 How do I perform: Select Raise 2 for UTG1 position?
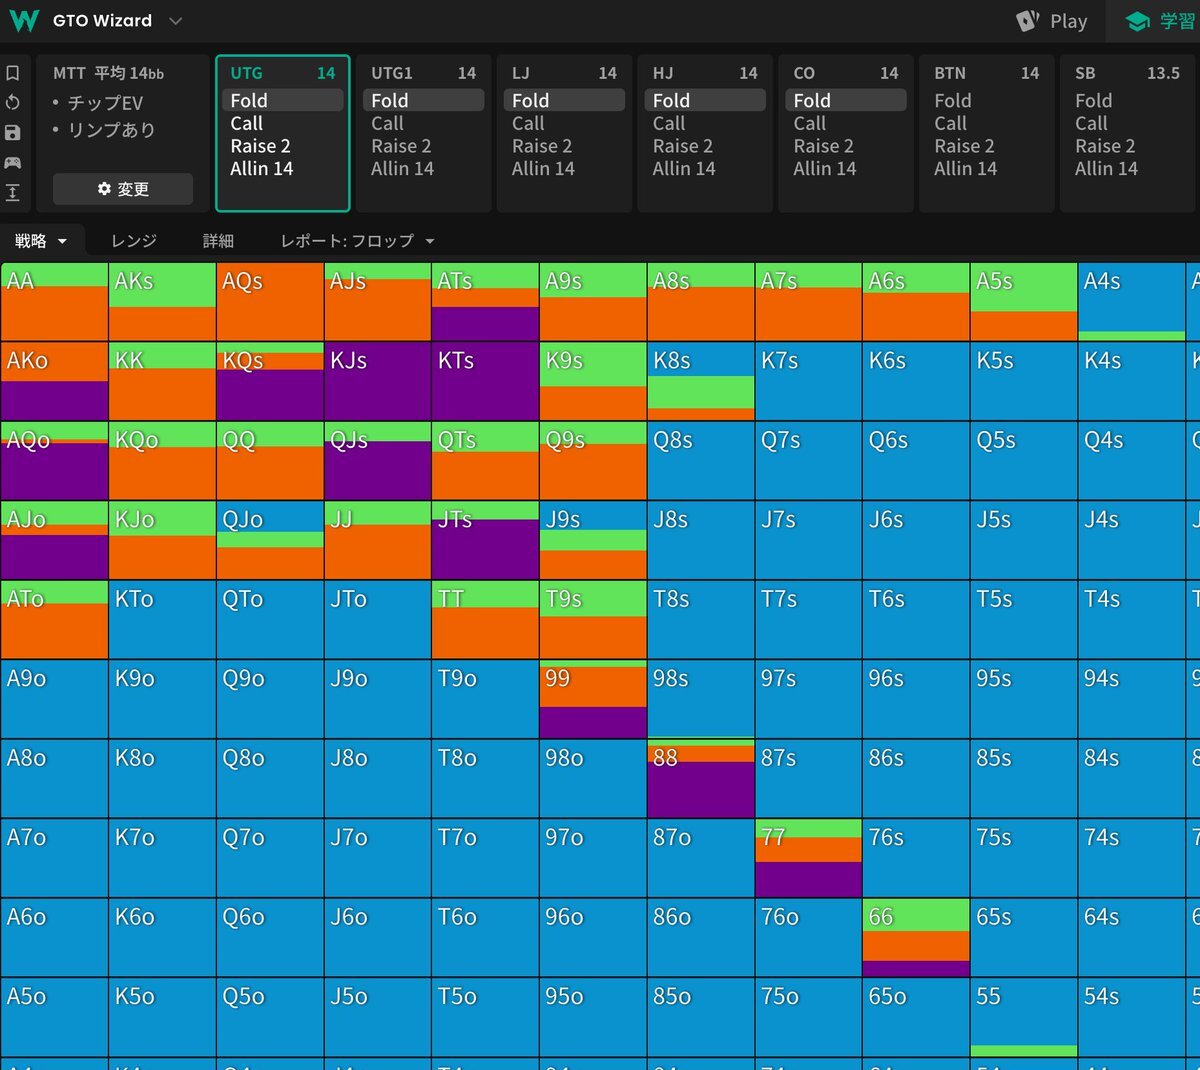401,146
